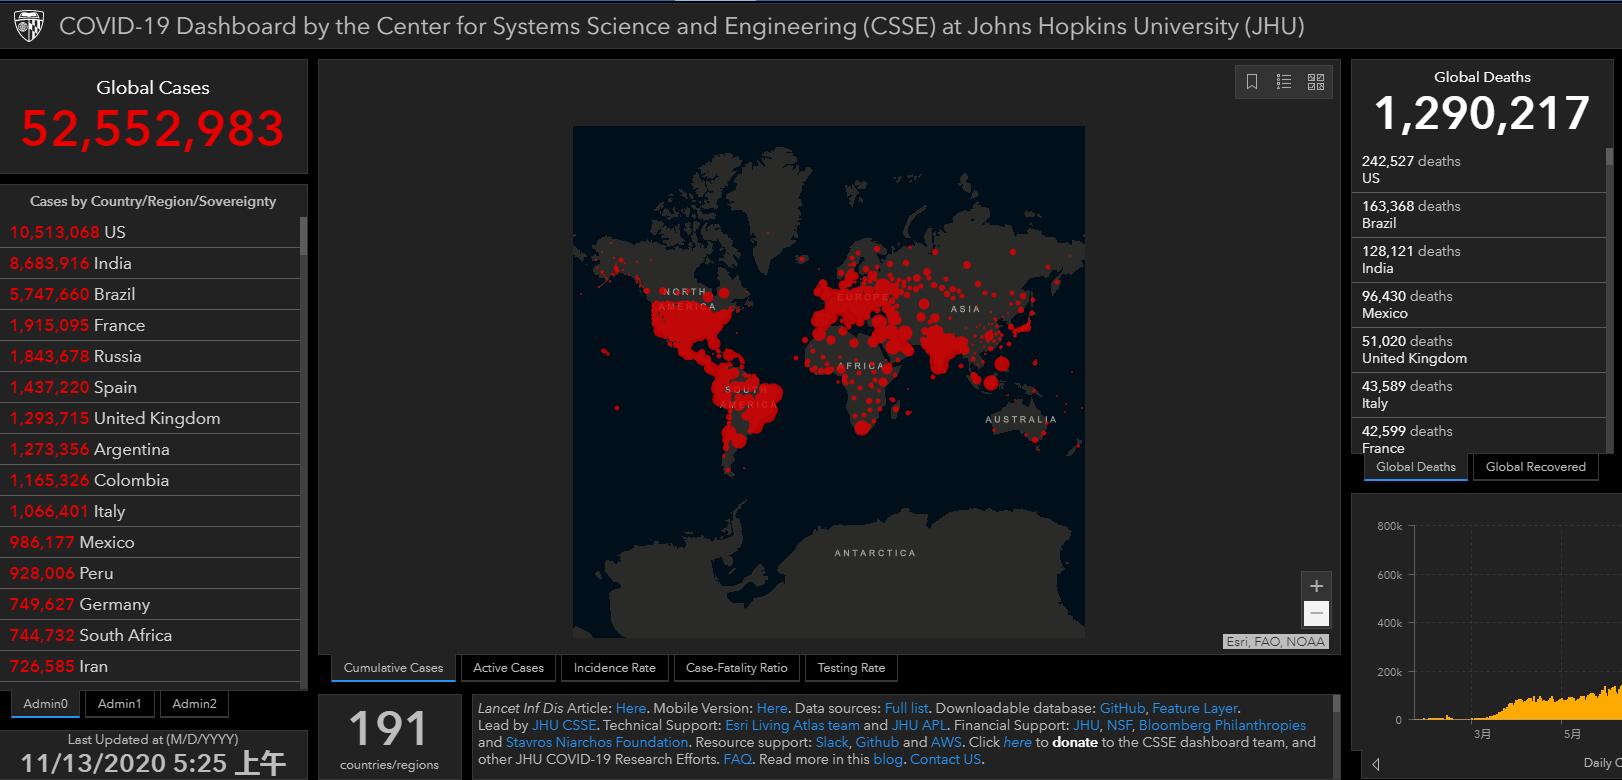Open the Feature Layer link
The width and height of the screenshot is (1622, 780).
click(x=1194, y=708)
